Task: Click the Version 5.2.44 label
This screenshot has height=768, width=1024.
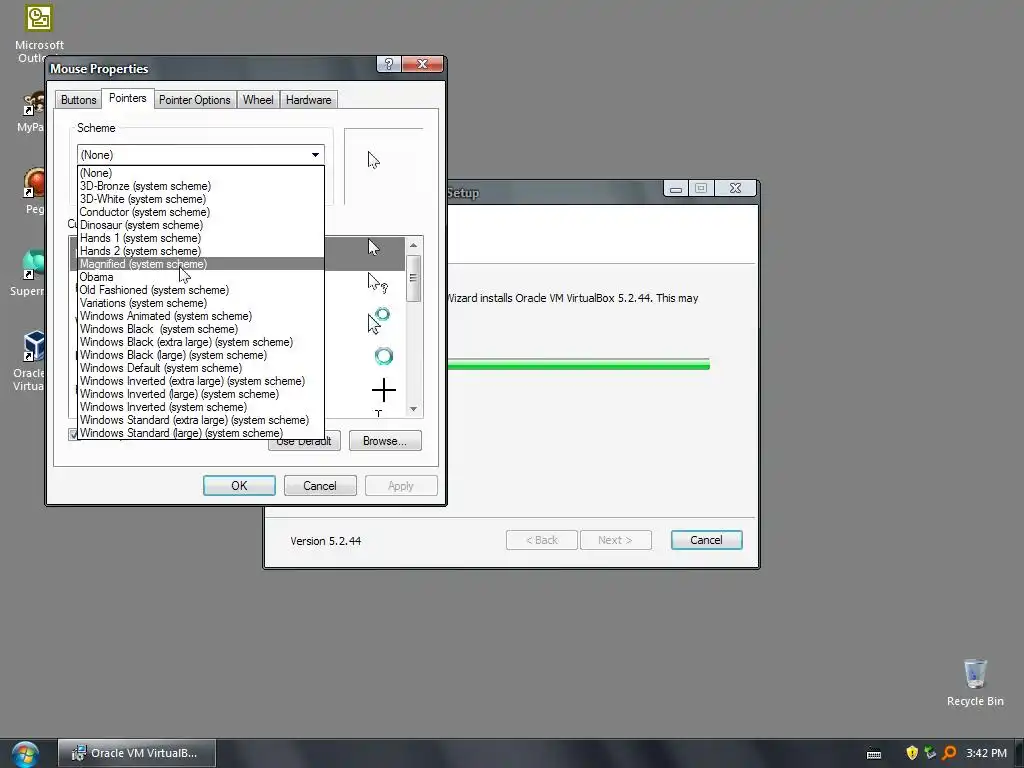Action: 325,541
